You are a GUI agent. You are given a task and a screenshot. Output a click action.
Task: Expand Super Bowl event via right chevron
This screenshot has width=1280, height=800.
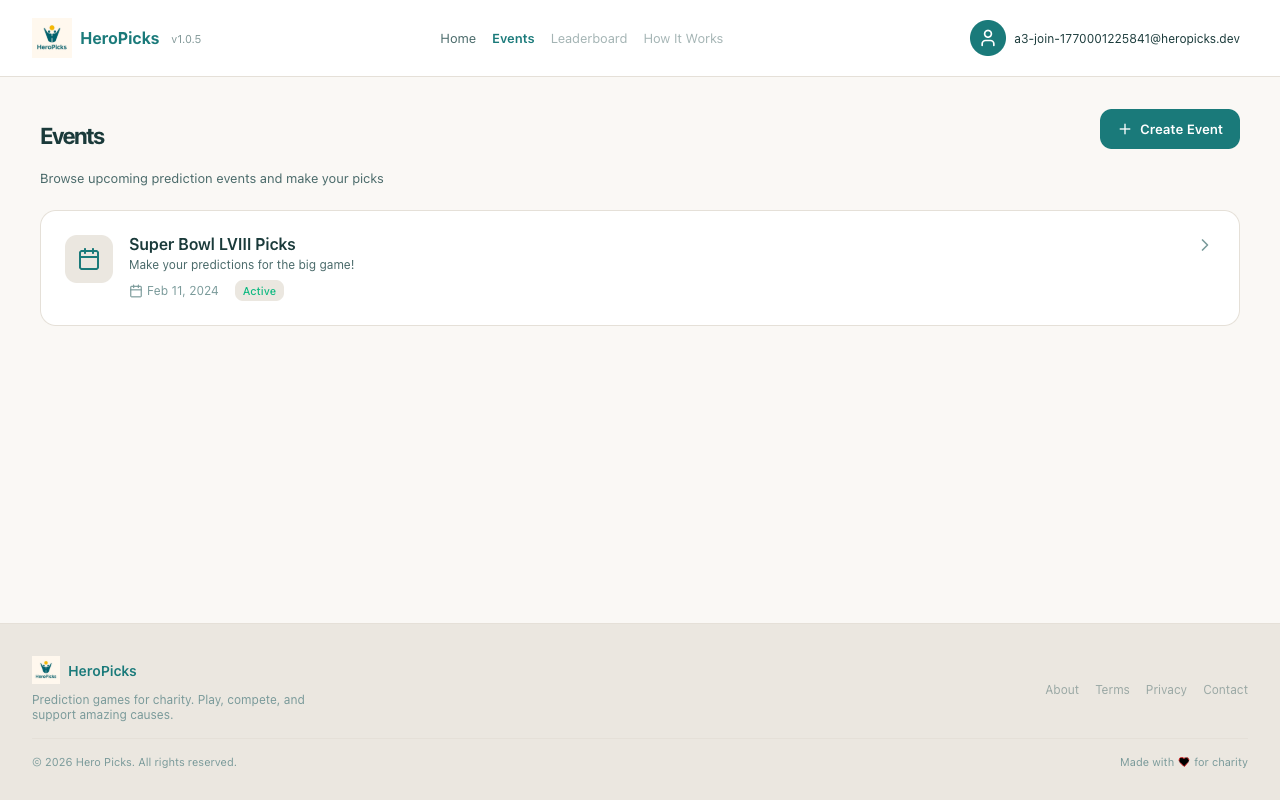[1204, 245]
